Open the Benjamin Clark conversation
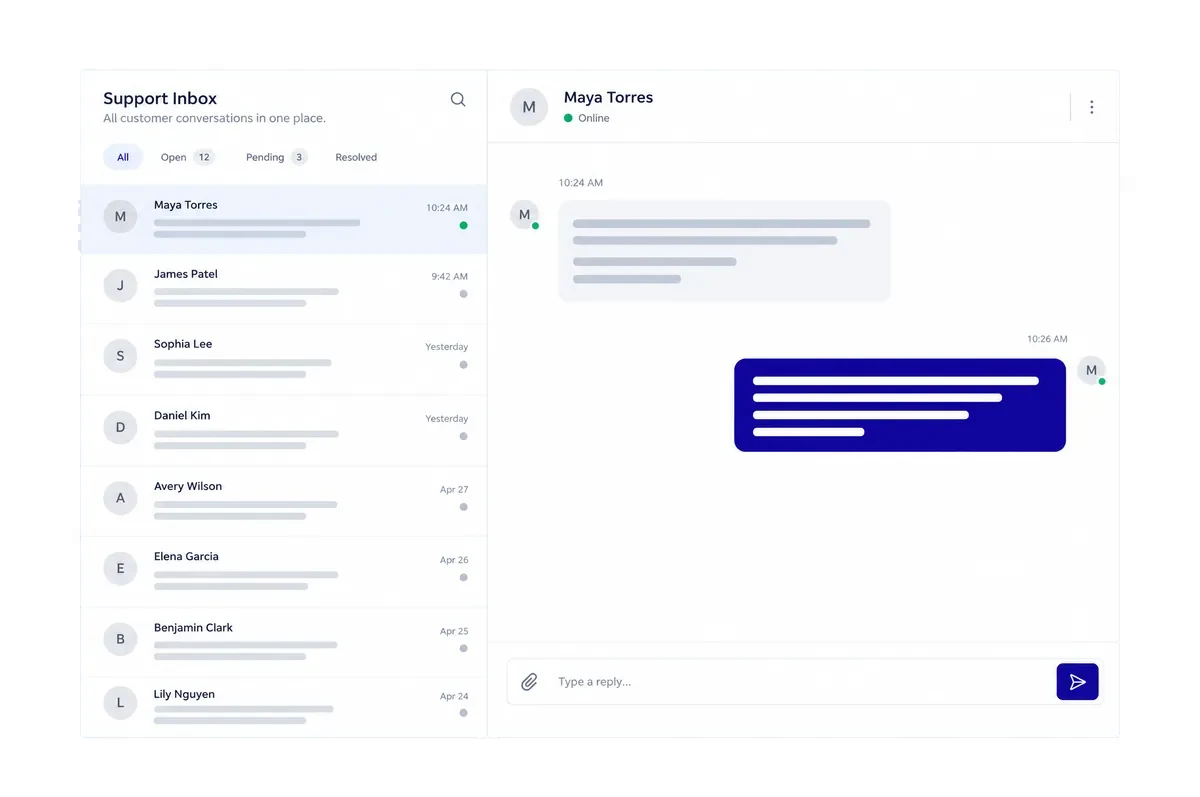 284,642
